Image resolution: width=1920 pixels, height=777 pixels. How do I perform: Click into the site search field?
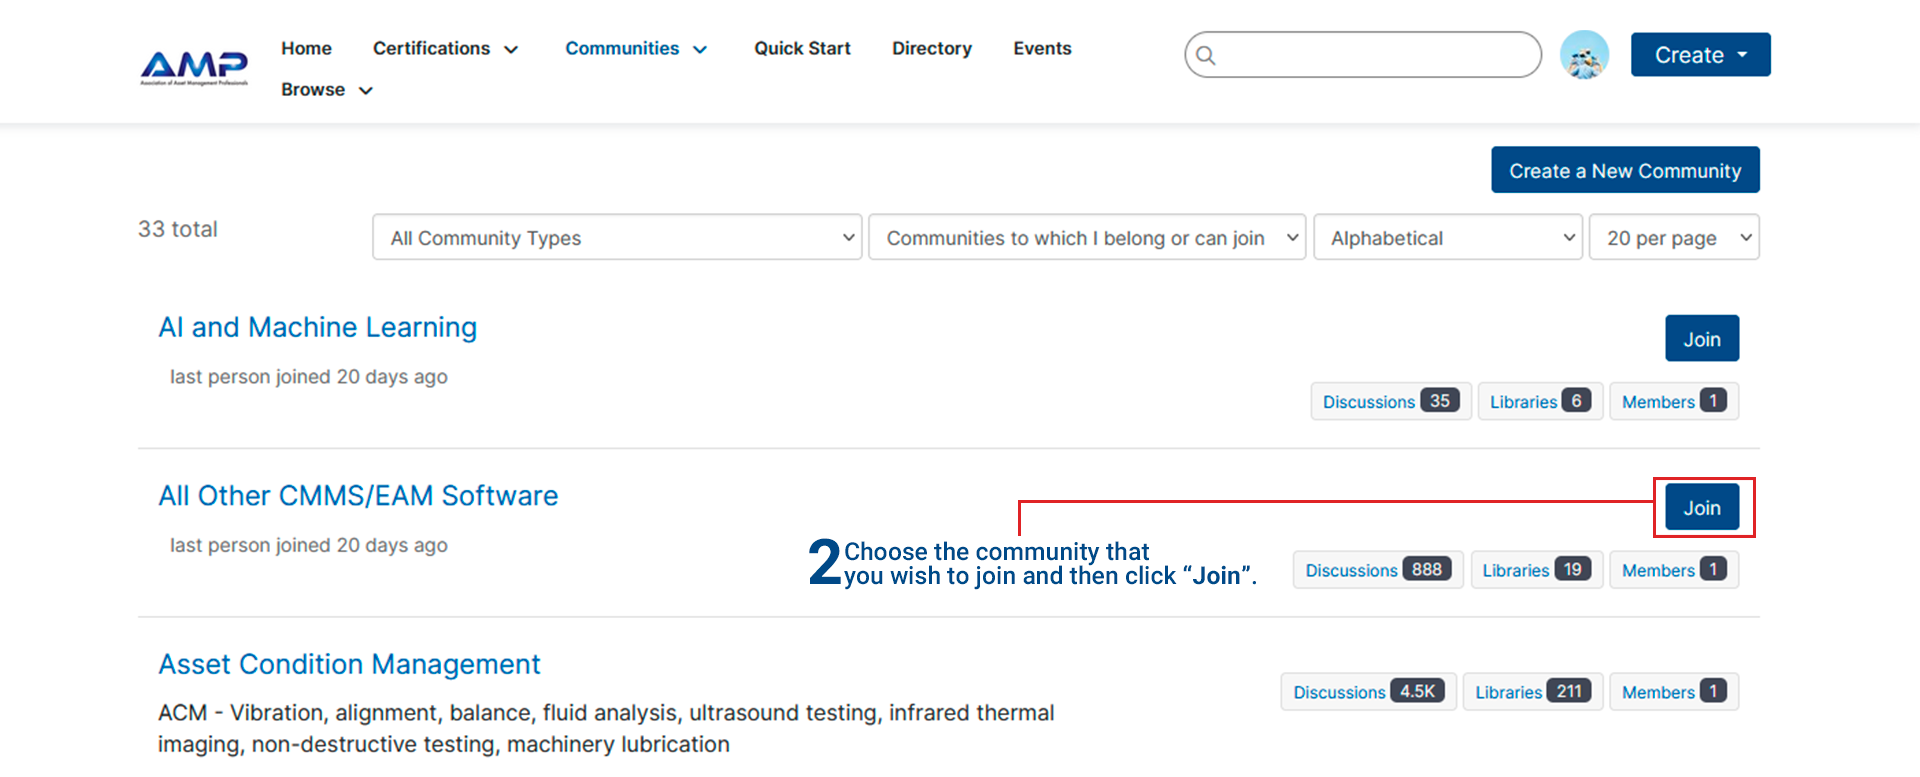point(1375,55)
